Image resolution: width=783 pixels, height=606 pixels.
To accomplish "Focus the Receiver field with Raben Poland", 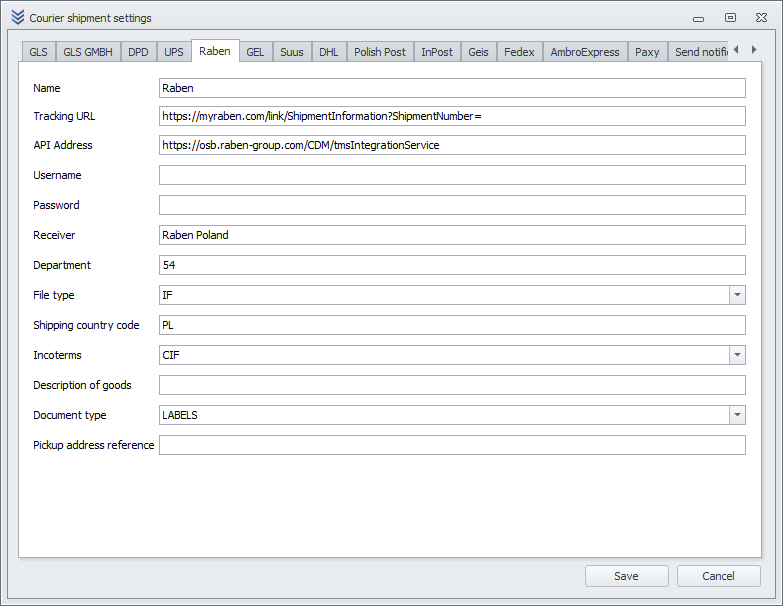I will 452,235.
